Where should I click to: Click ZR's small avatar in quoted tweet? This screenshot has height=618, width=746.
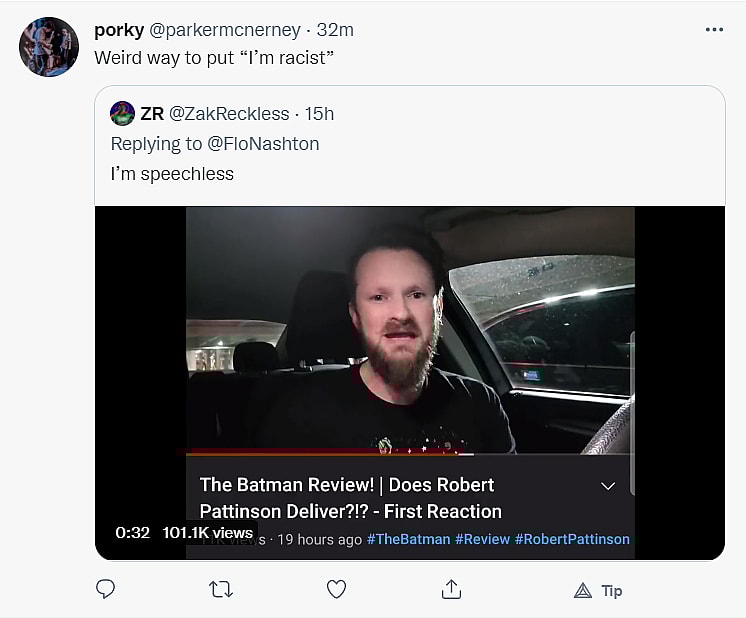click(x=122, y=113)
